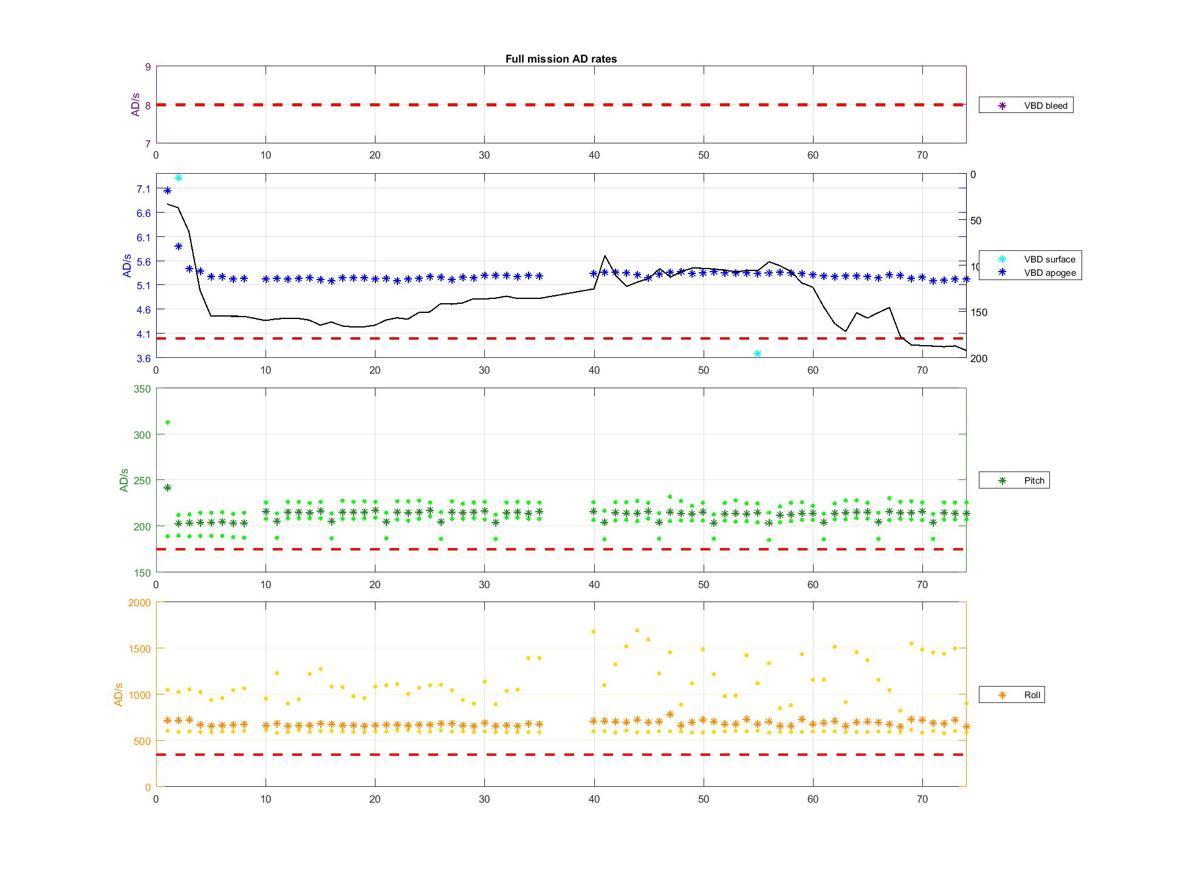This screenshot has width=1200, height=885.
Task: Select the "Roll" legend label
Action: [1032, 694]
